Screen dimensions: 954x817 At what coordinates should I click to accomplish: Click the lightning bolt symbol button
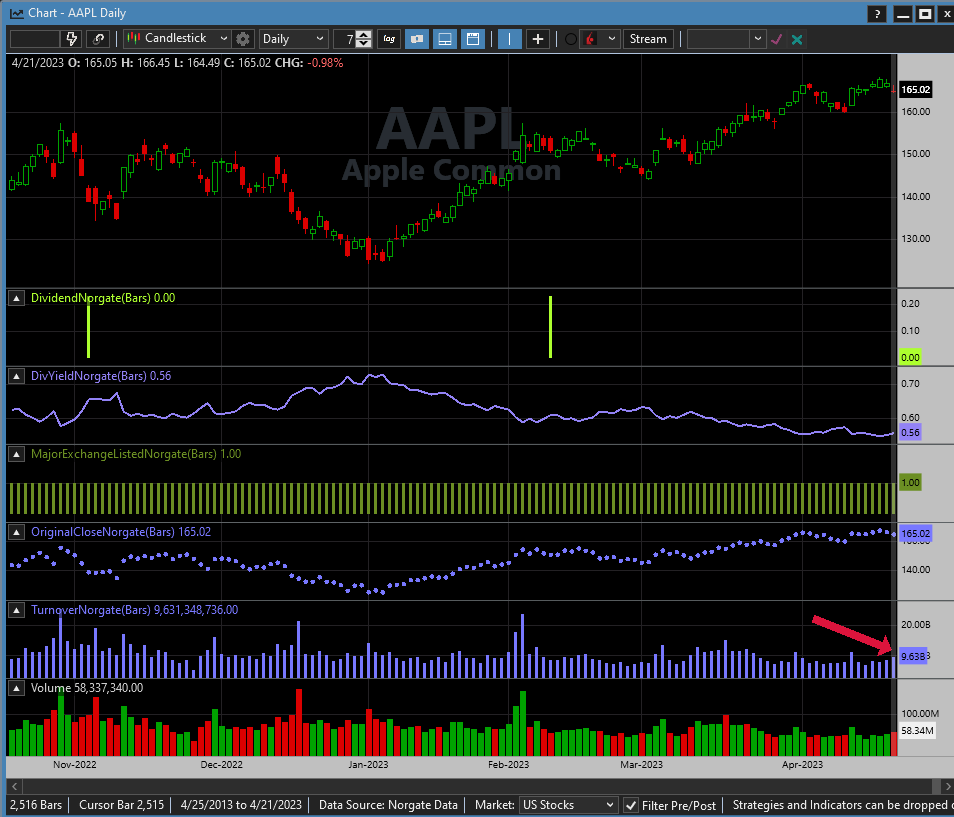tap(71, 39)
